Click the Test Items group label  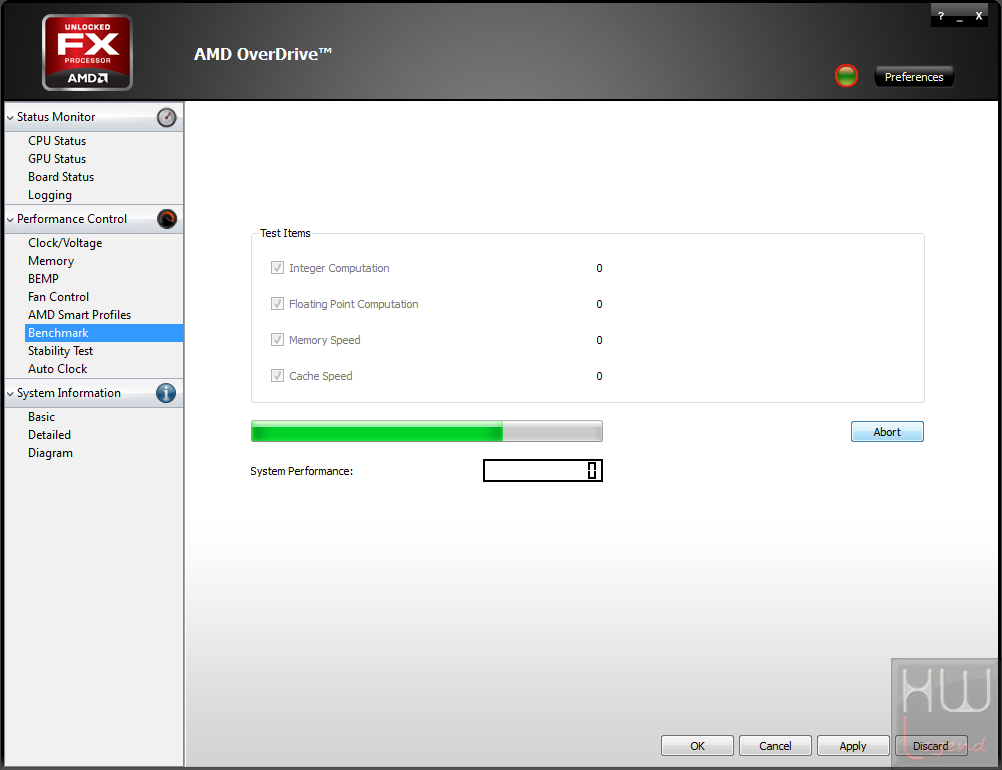coord(285,233)
